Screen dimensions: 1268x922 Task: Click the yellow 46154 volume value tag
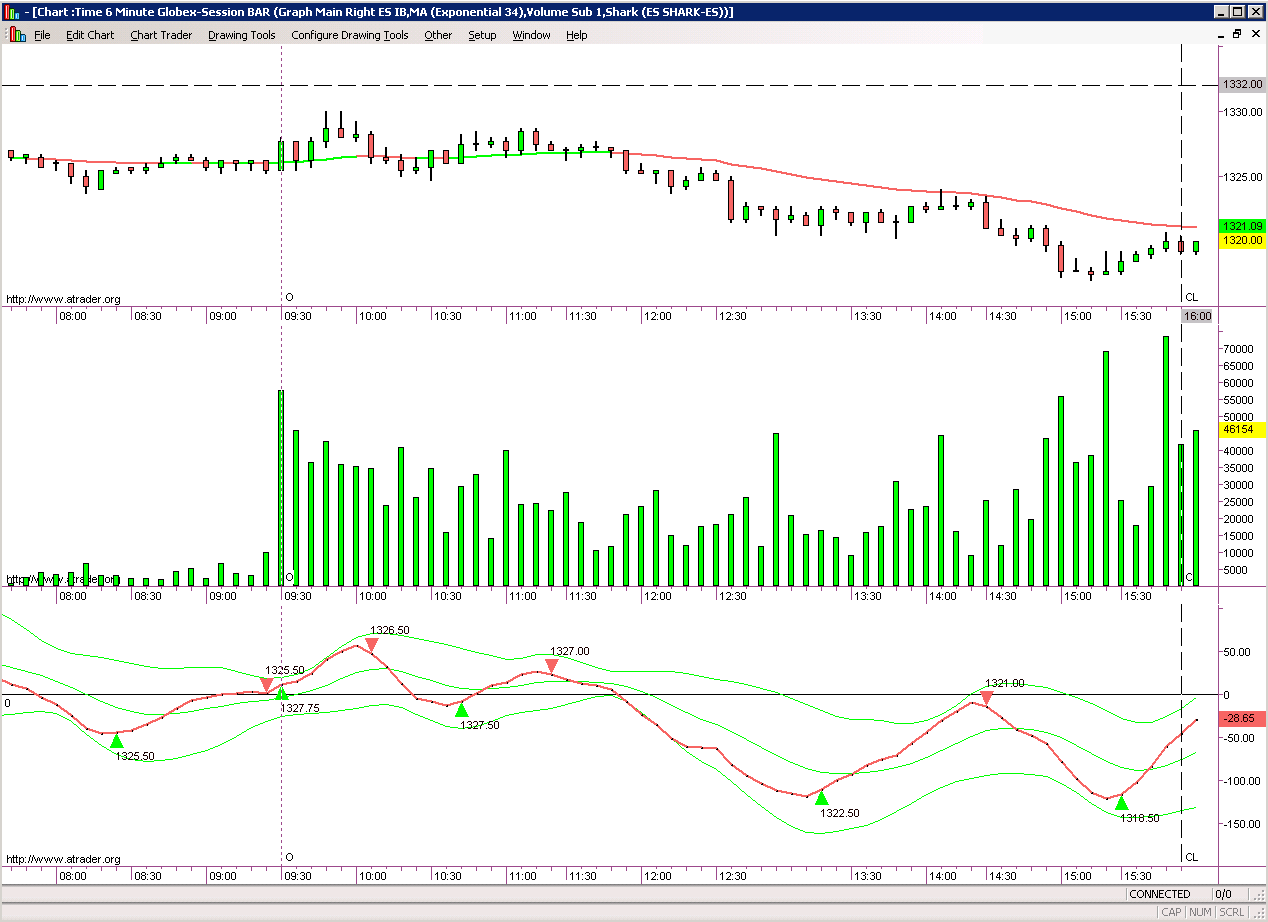coord(1243,429)
